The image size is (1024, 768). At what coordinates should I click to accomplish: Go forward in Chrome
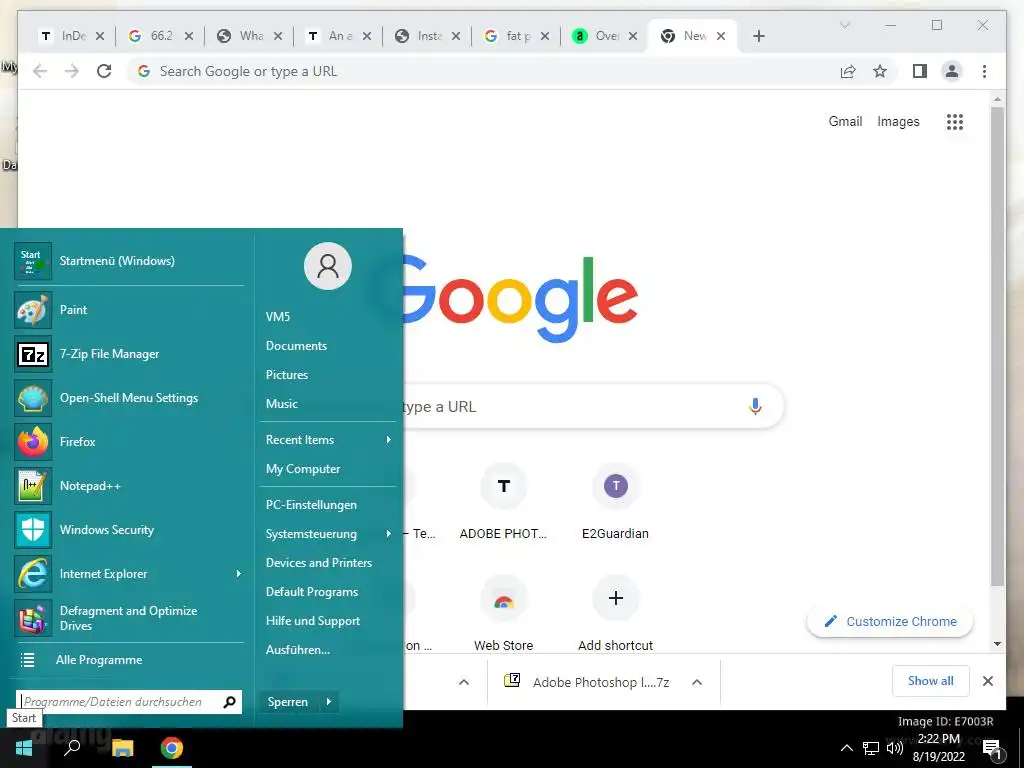(x=72, y=71)
